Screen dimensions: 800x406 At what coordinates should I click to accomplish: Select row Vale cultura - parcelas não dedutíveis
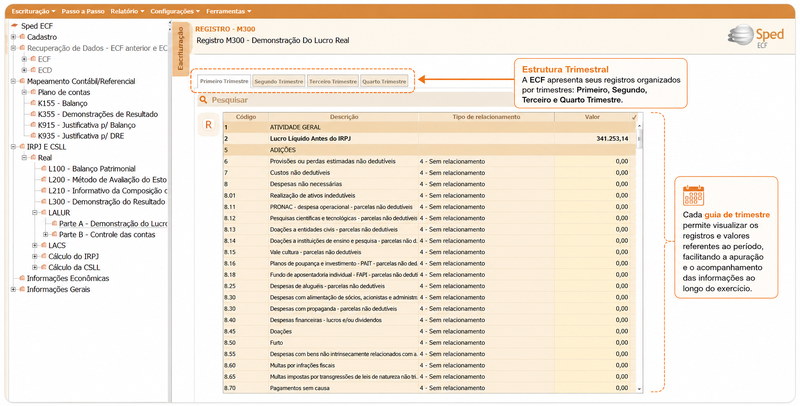[x=429, y=252]
